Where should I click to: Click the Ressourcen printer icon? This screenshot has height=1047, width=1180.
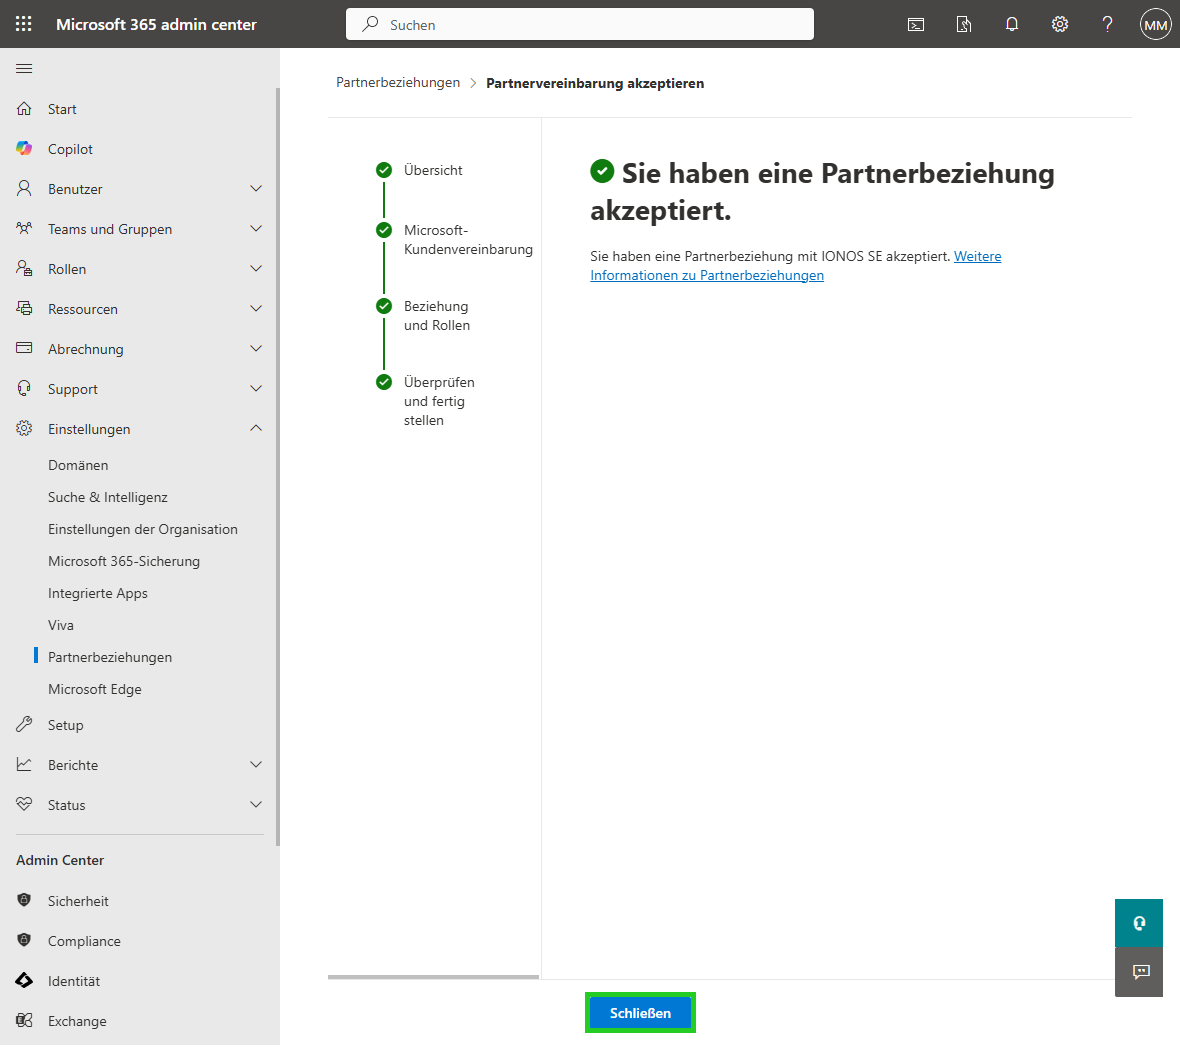24,309
